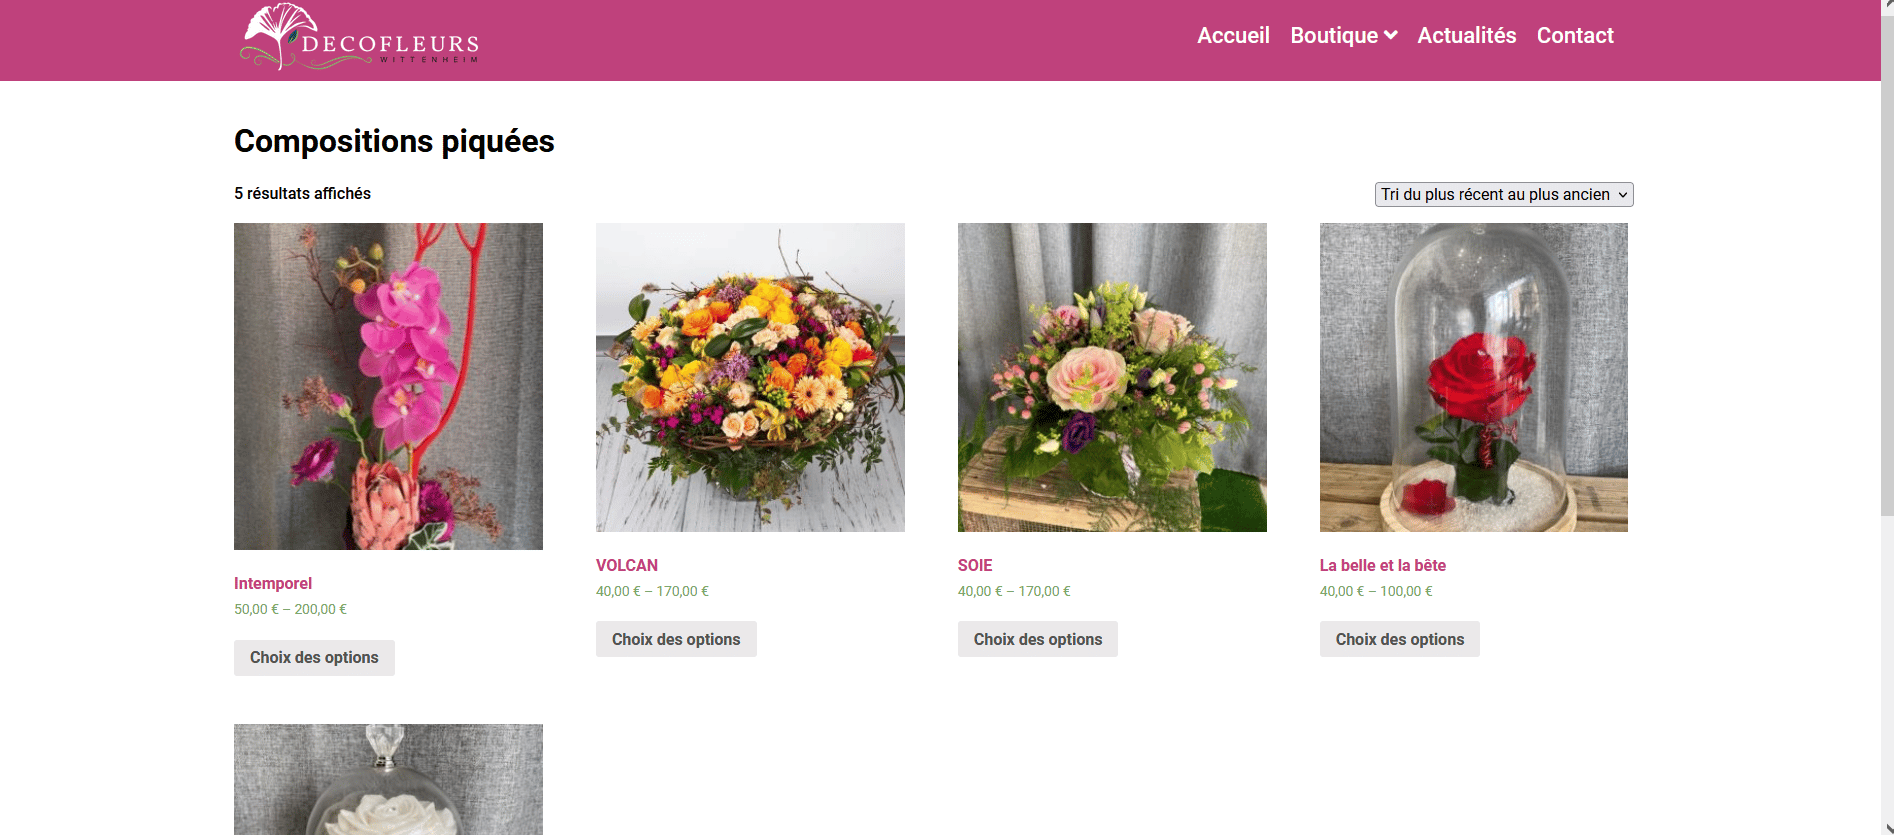
Task: Open the red rose dome image
Action: click(1473, 377)
